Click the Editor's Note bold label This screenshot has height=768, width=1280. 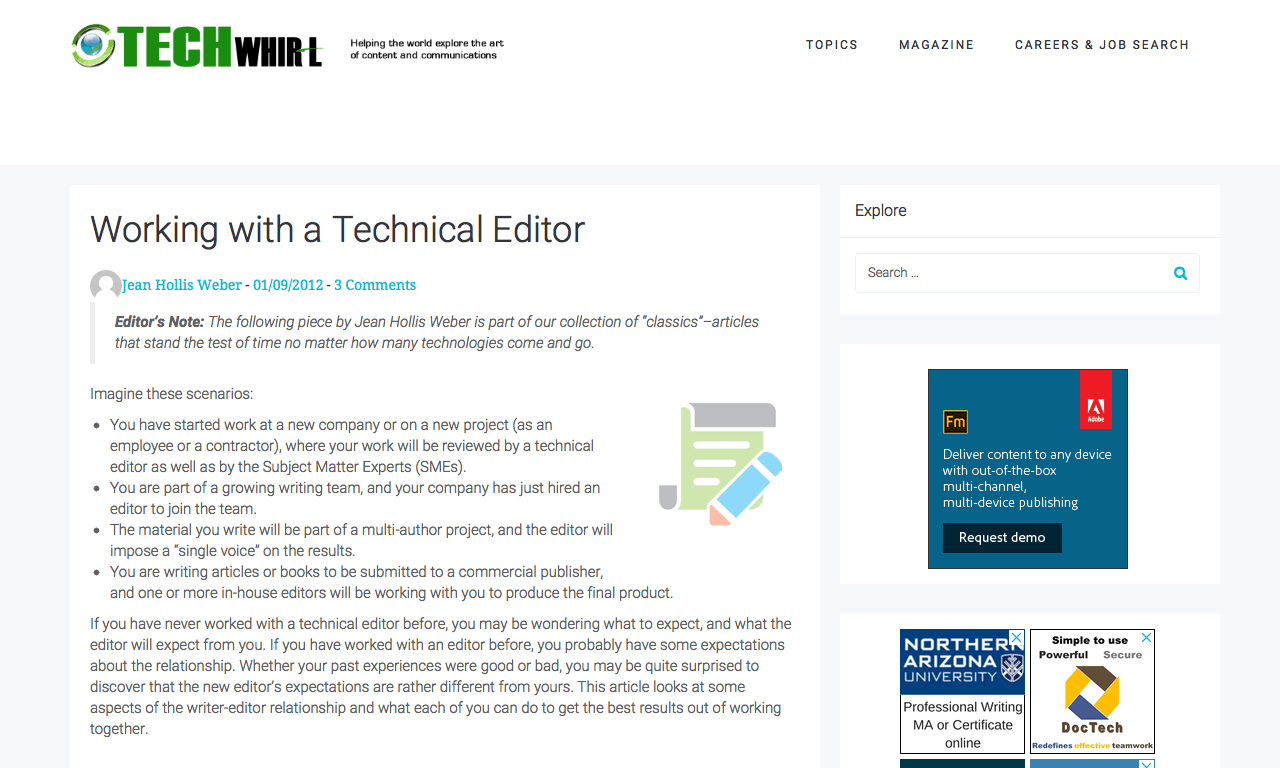pyautogui.click(x=159, y=322)
